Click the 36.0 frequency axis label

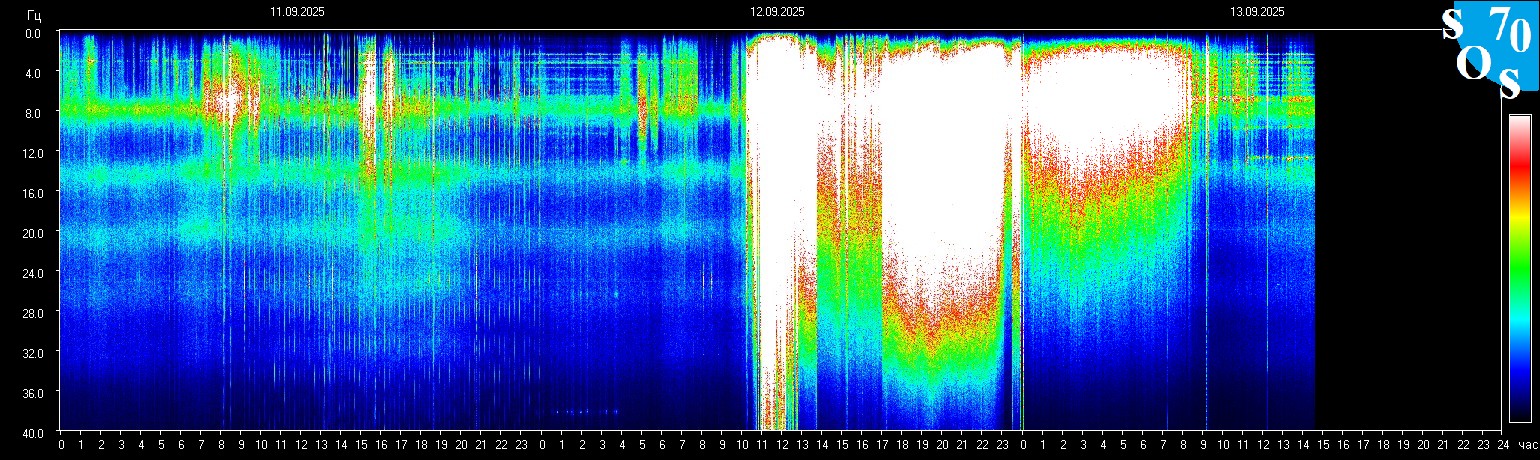31,393
